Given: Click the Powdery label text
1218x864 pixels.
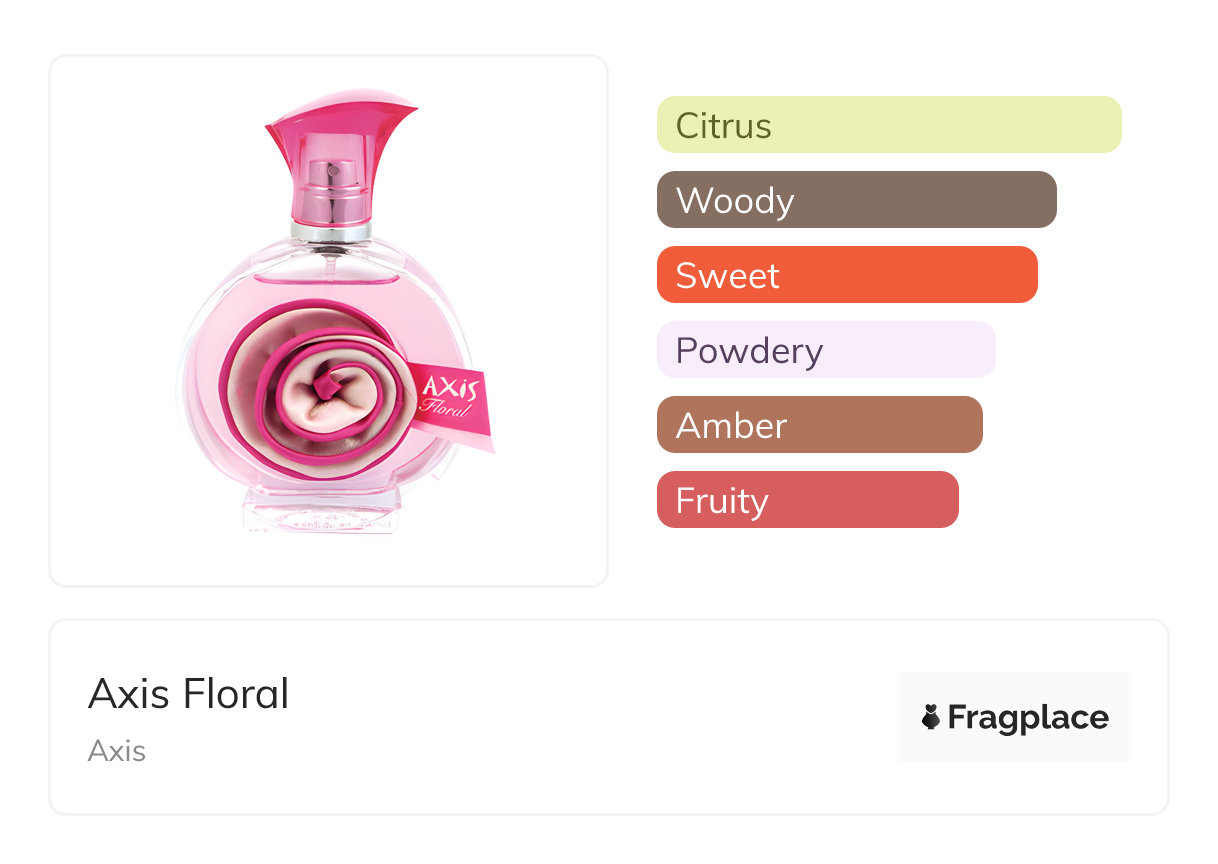Looking at the screenshot, I should click(749, 351).
